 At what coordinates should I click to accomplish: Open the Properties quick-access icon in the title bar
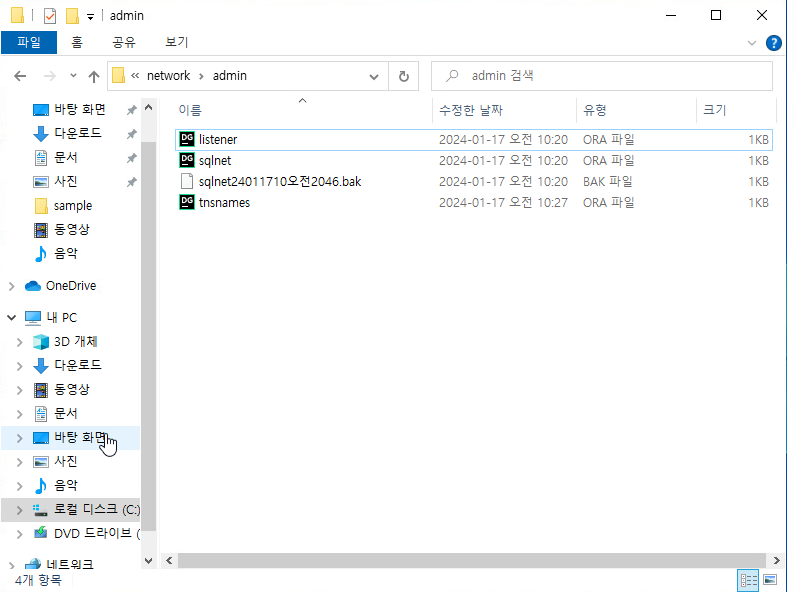(x=50, y=16)
